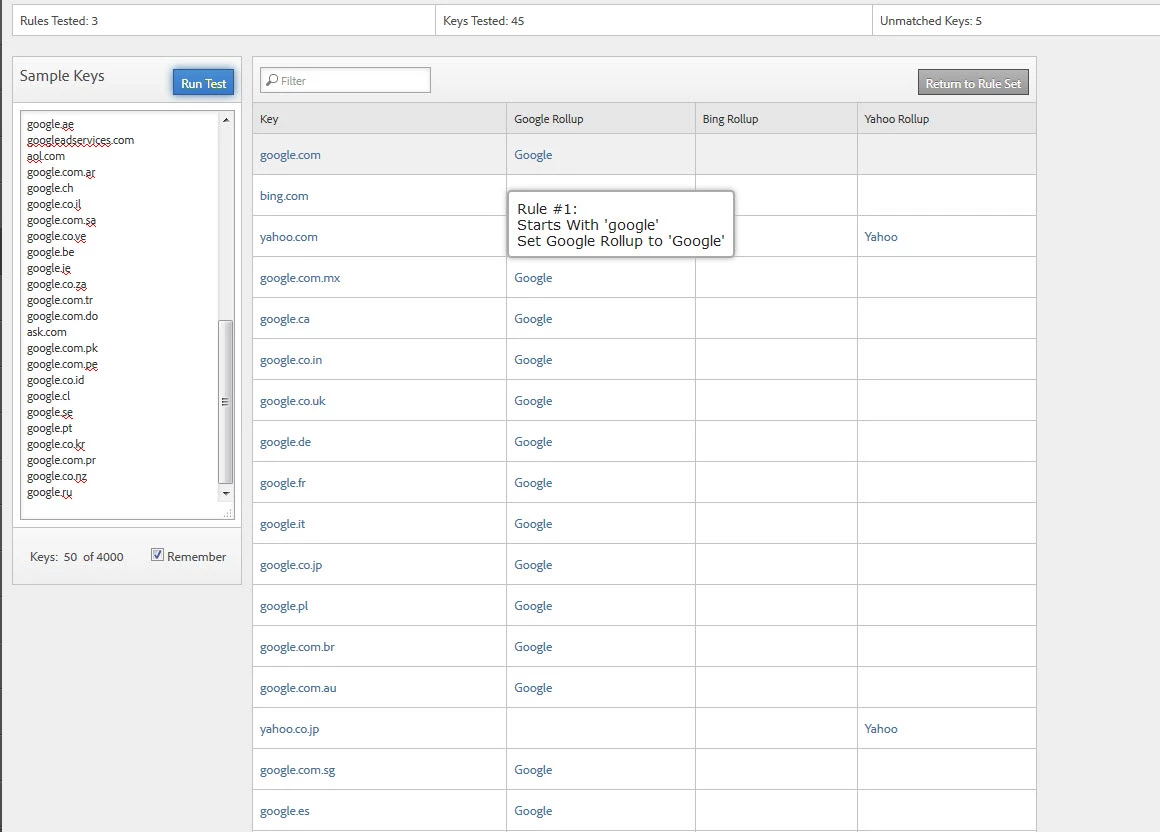Click Yahoo value in yahoo.com row
Image resolution: width=1160 pixels, height=832 pixels.
881,237
